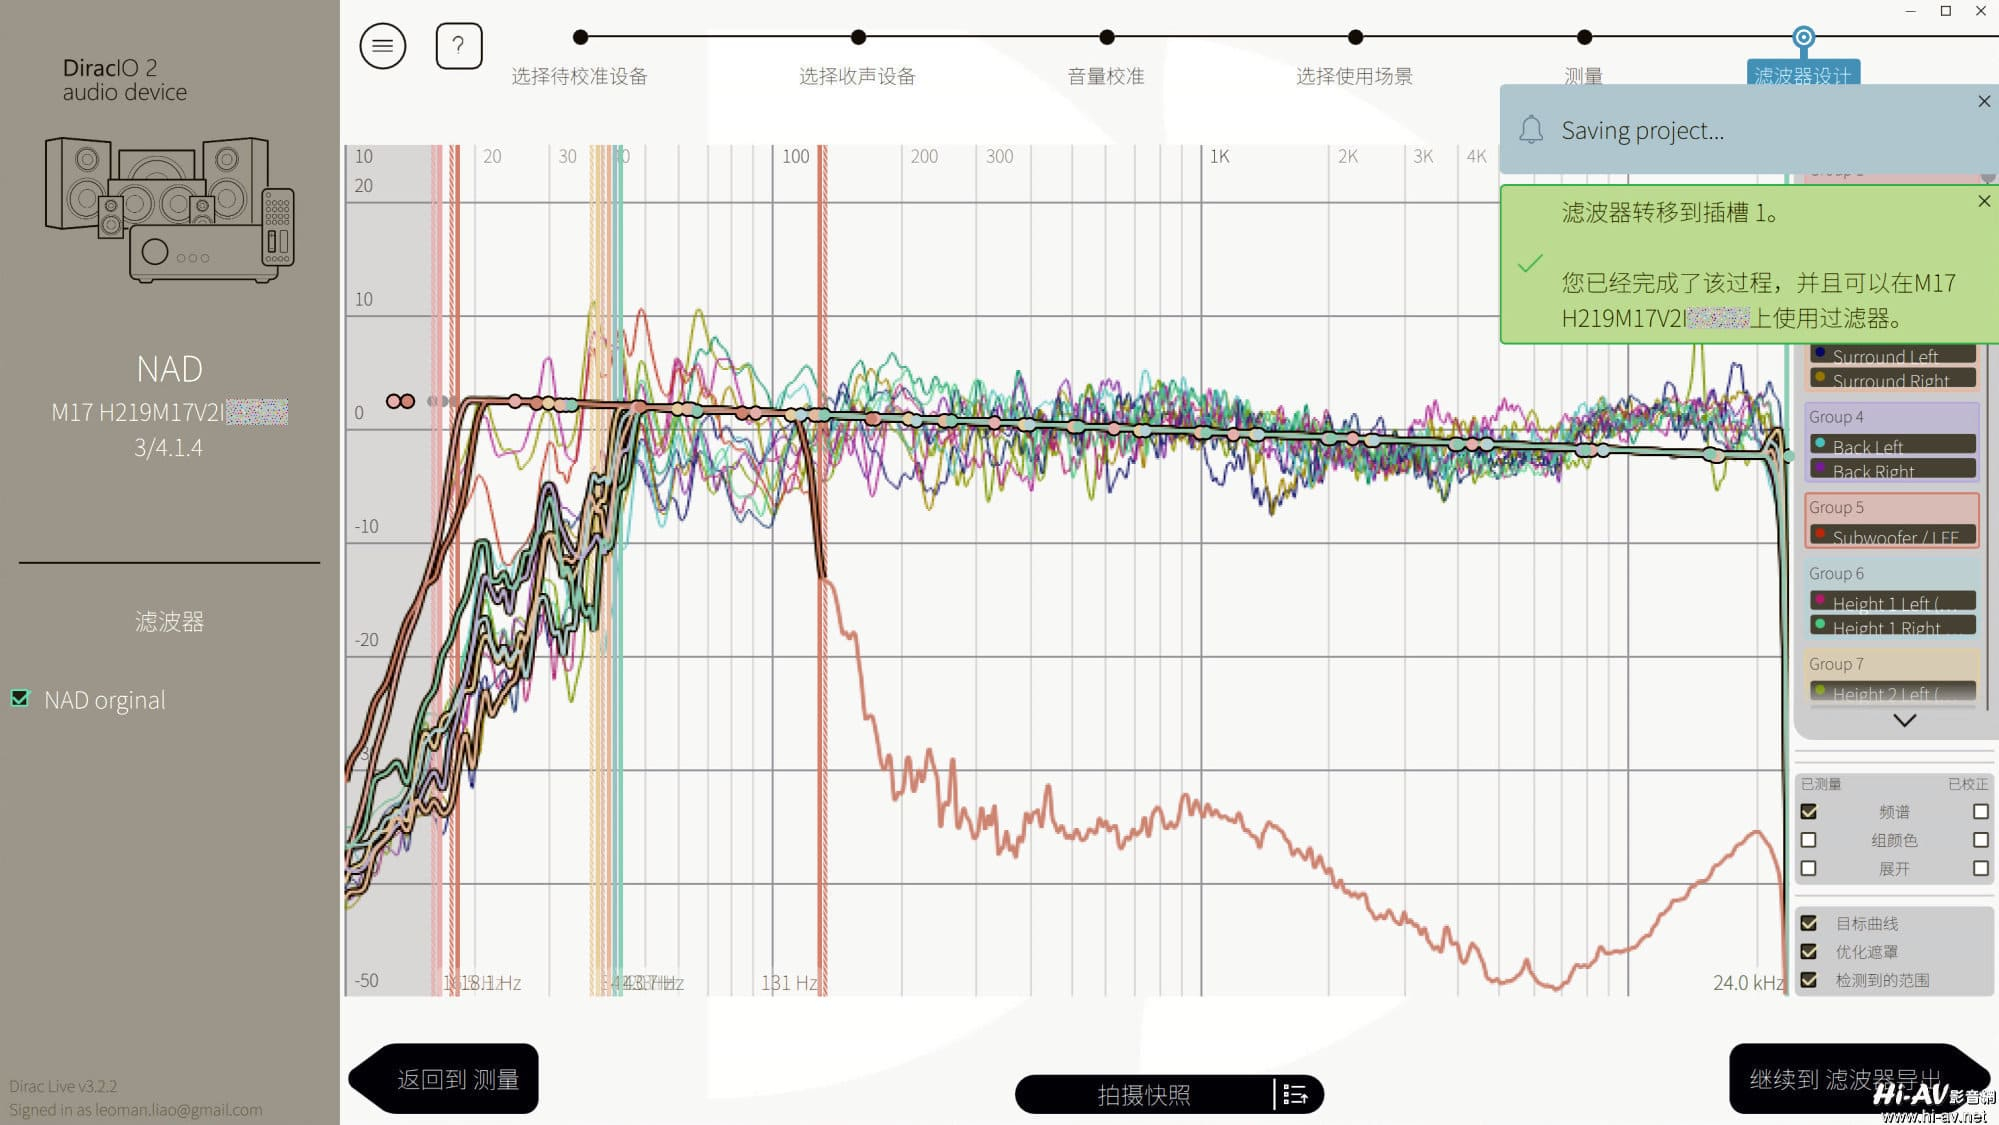Viewport: 1999px width, 1125px height.
Task: Open snapshot list icon beside 拍摄快照
Action: pyautogui.click(x=1296, y=1095)
